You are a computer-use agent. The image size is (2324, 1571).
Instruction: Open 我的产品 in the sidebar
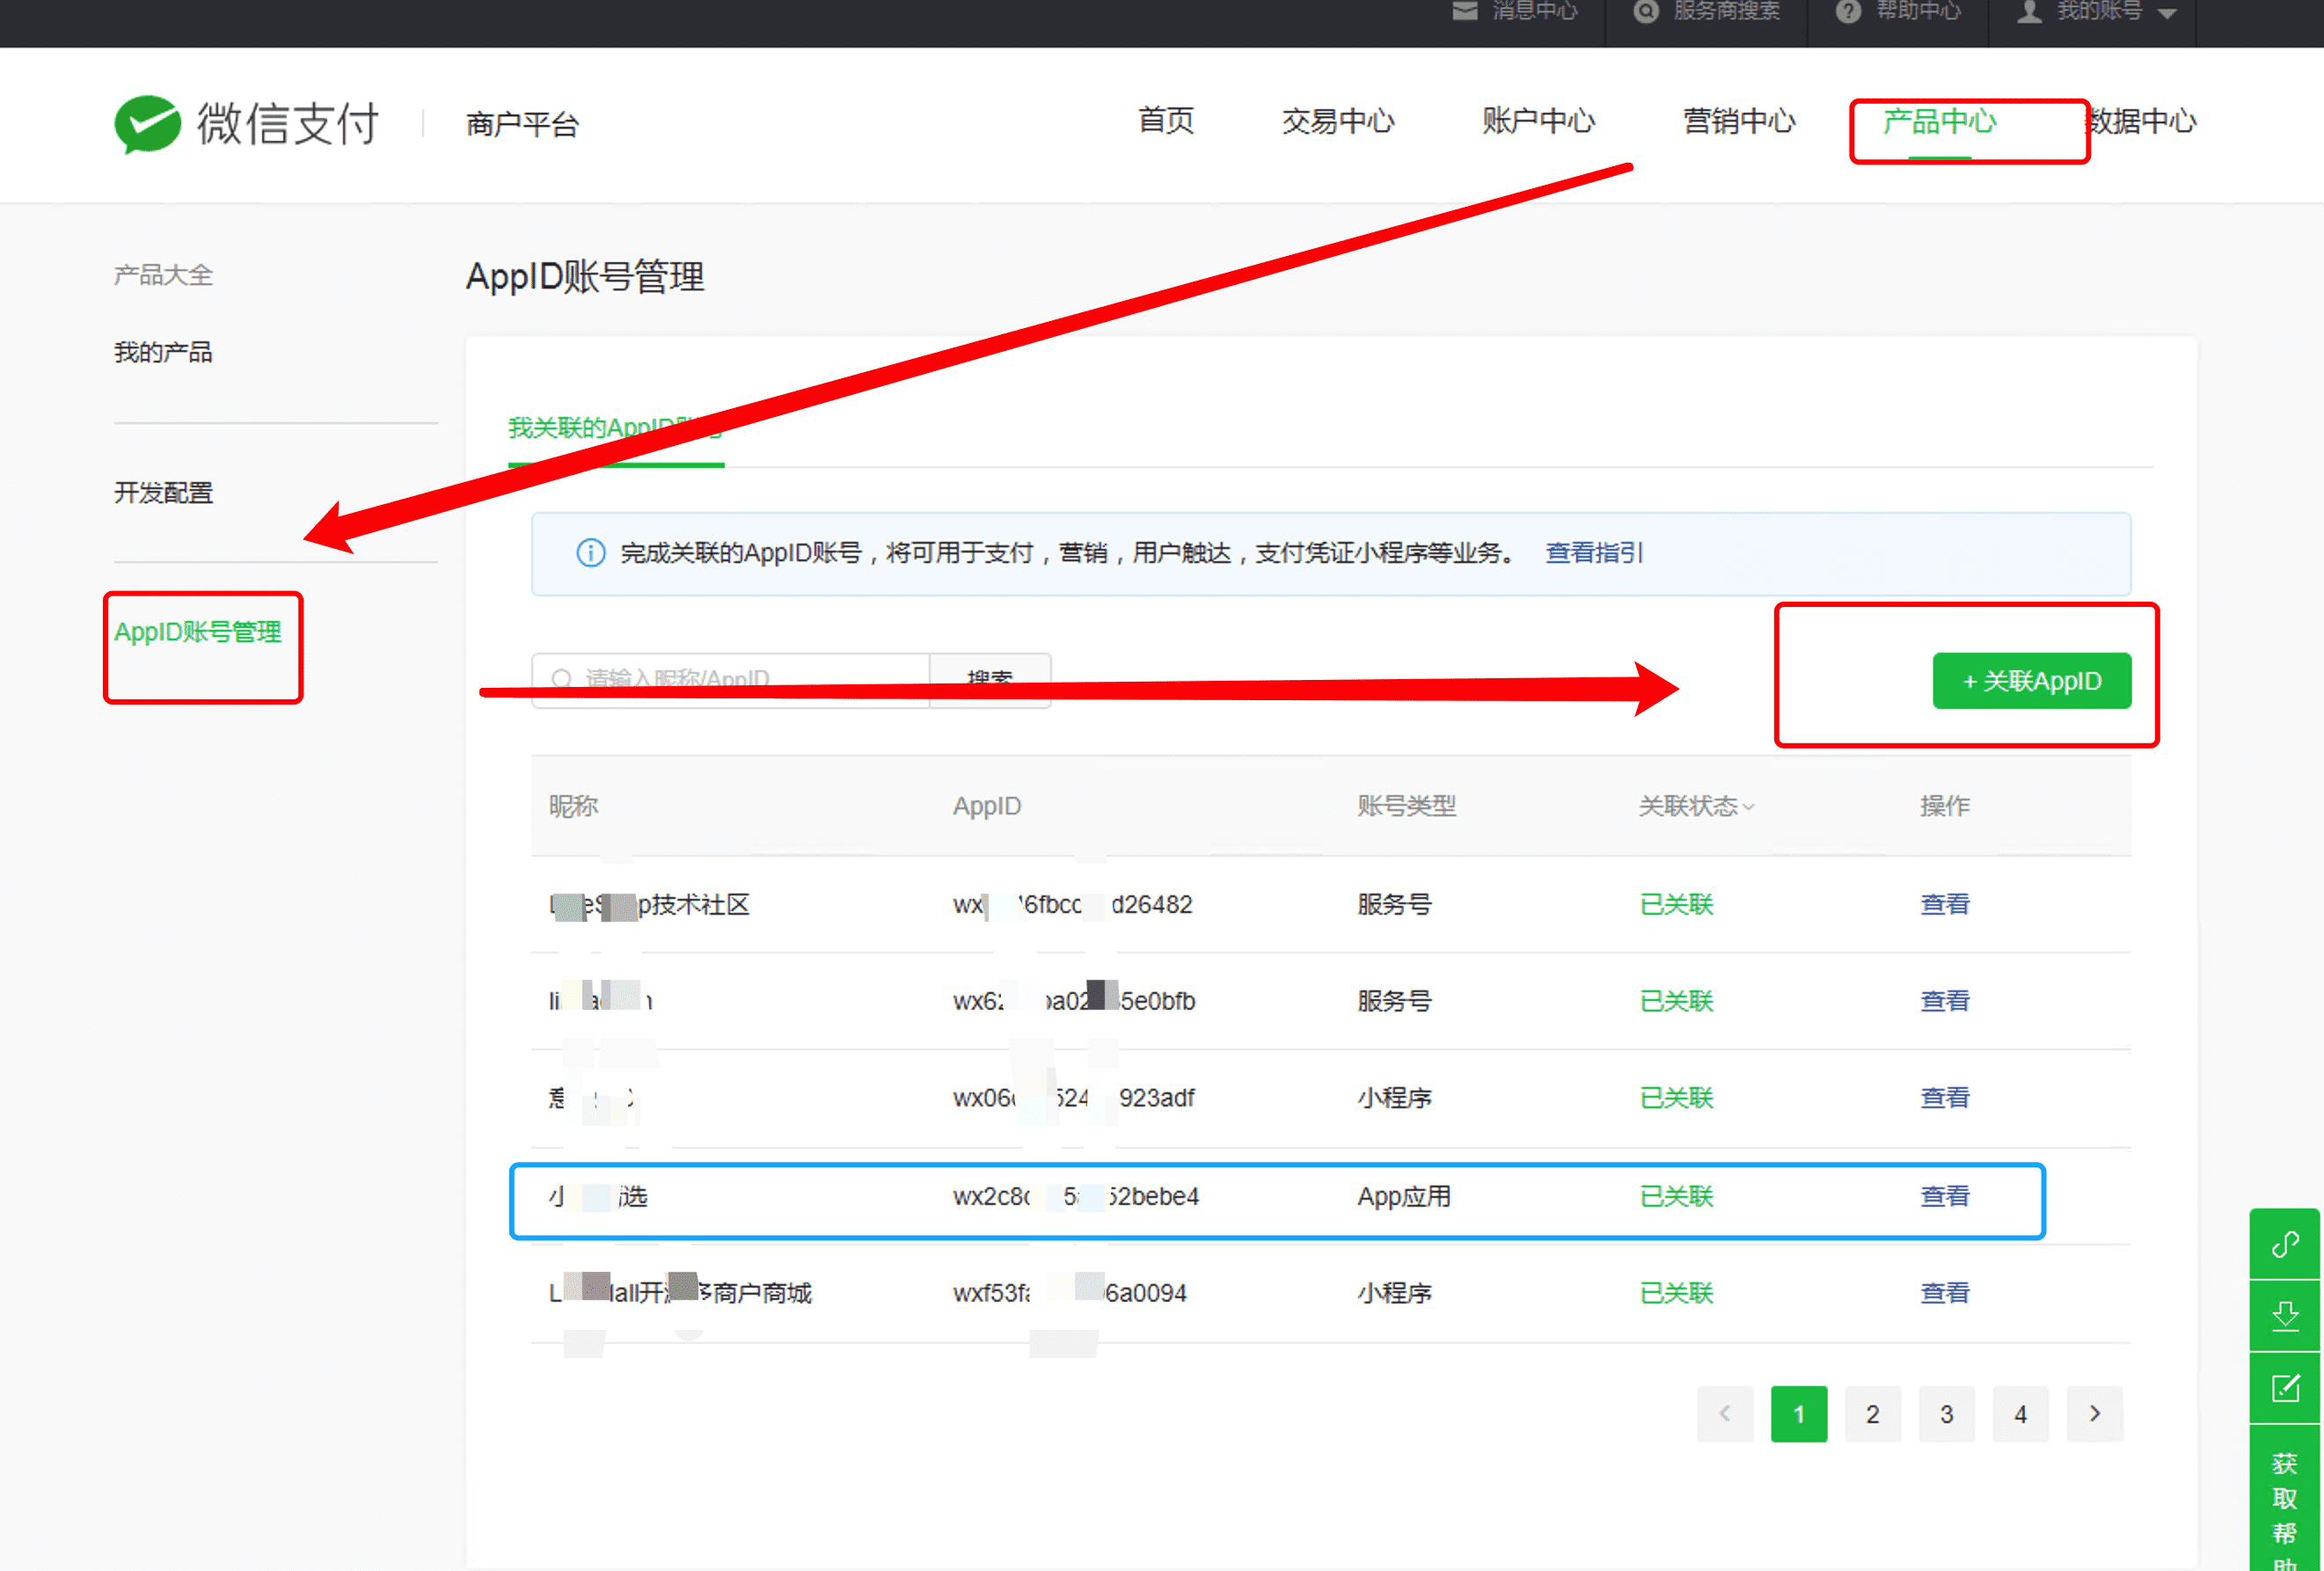(x=163, y=352)
